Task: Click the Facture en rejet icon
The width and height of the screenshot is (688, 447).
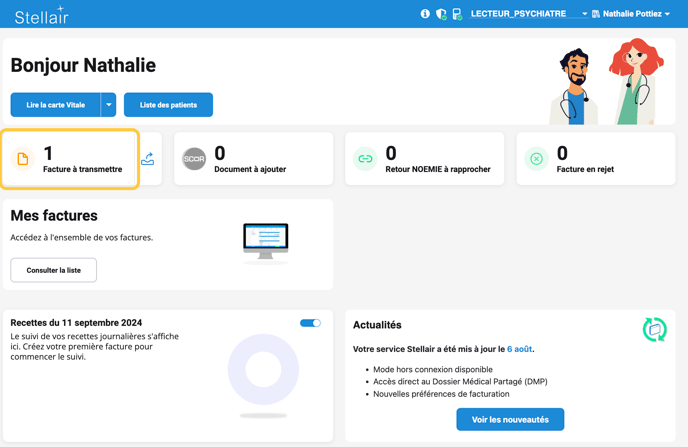Action: pyautogui.click(x=536, y=159)
